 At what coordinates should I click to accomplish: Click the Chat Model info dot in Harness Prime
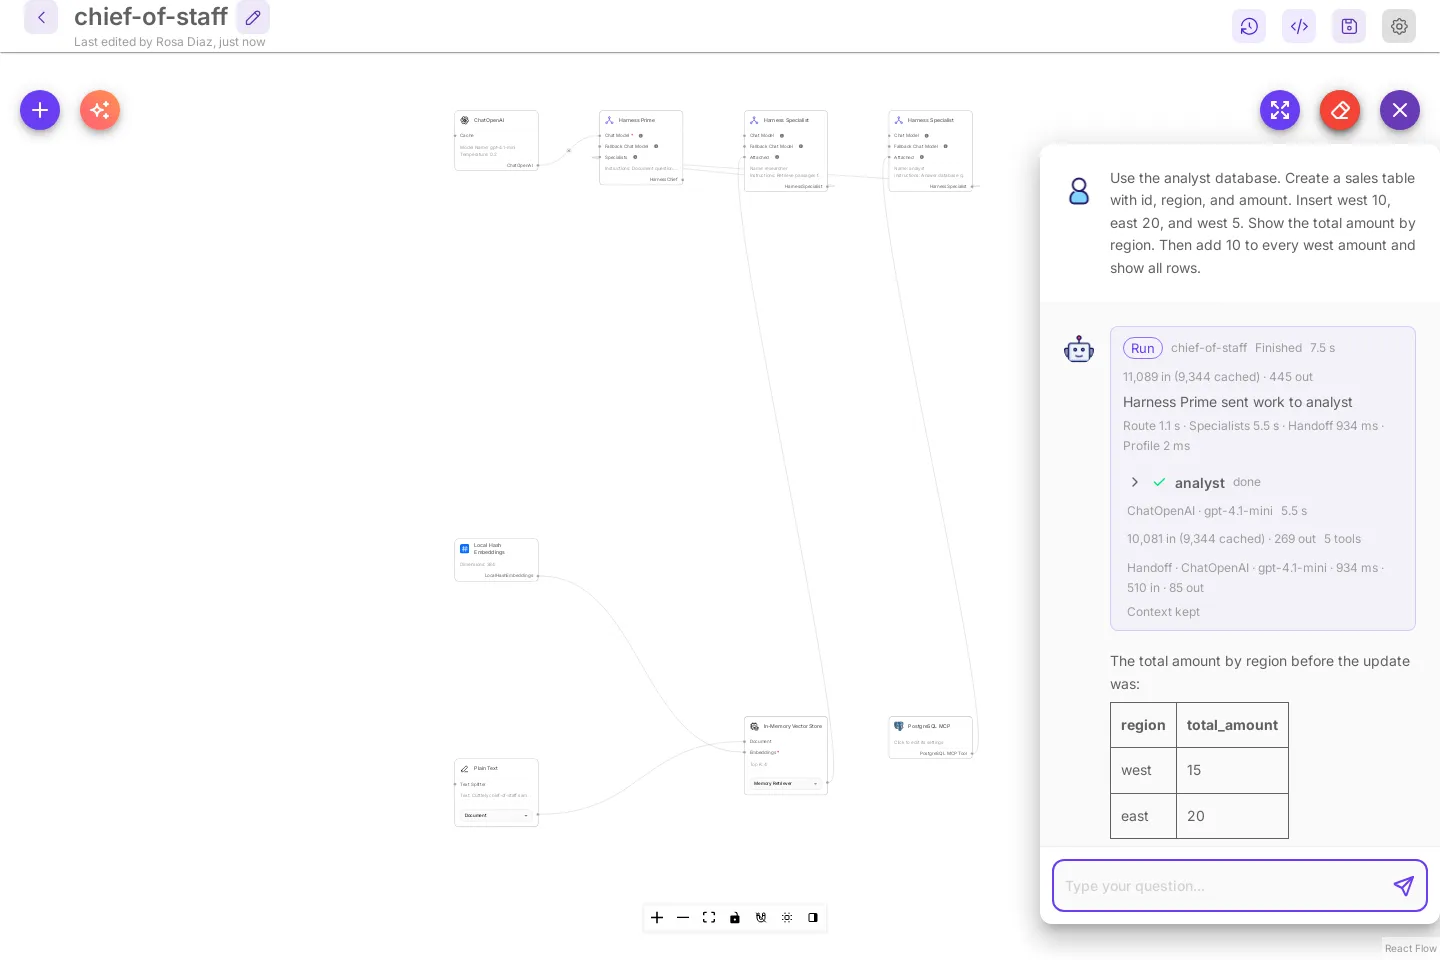[x=641, y=135]
